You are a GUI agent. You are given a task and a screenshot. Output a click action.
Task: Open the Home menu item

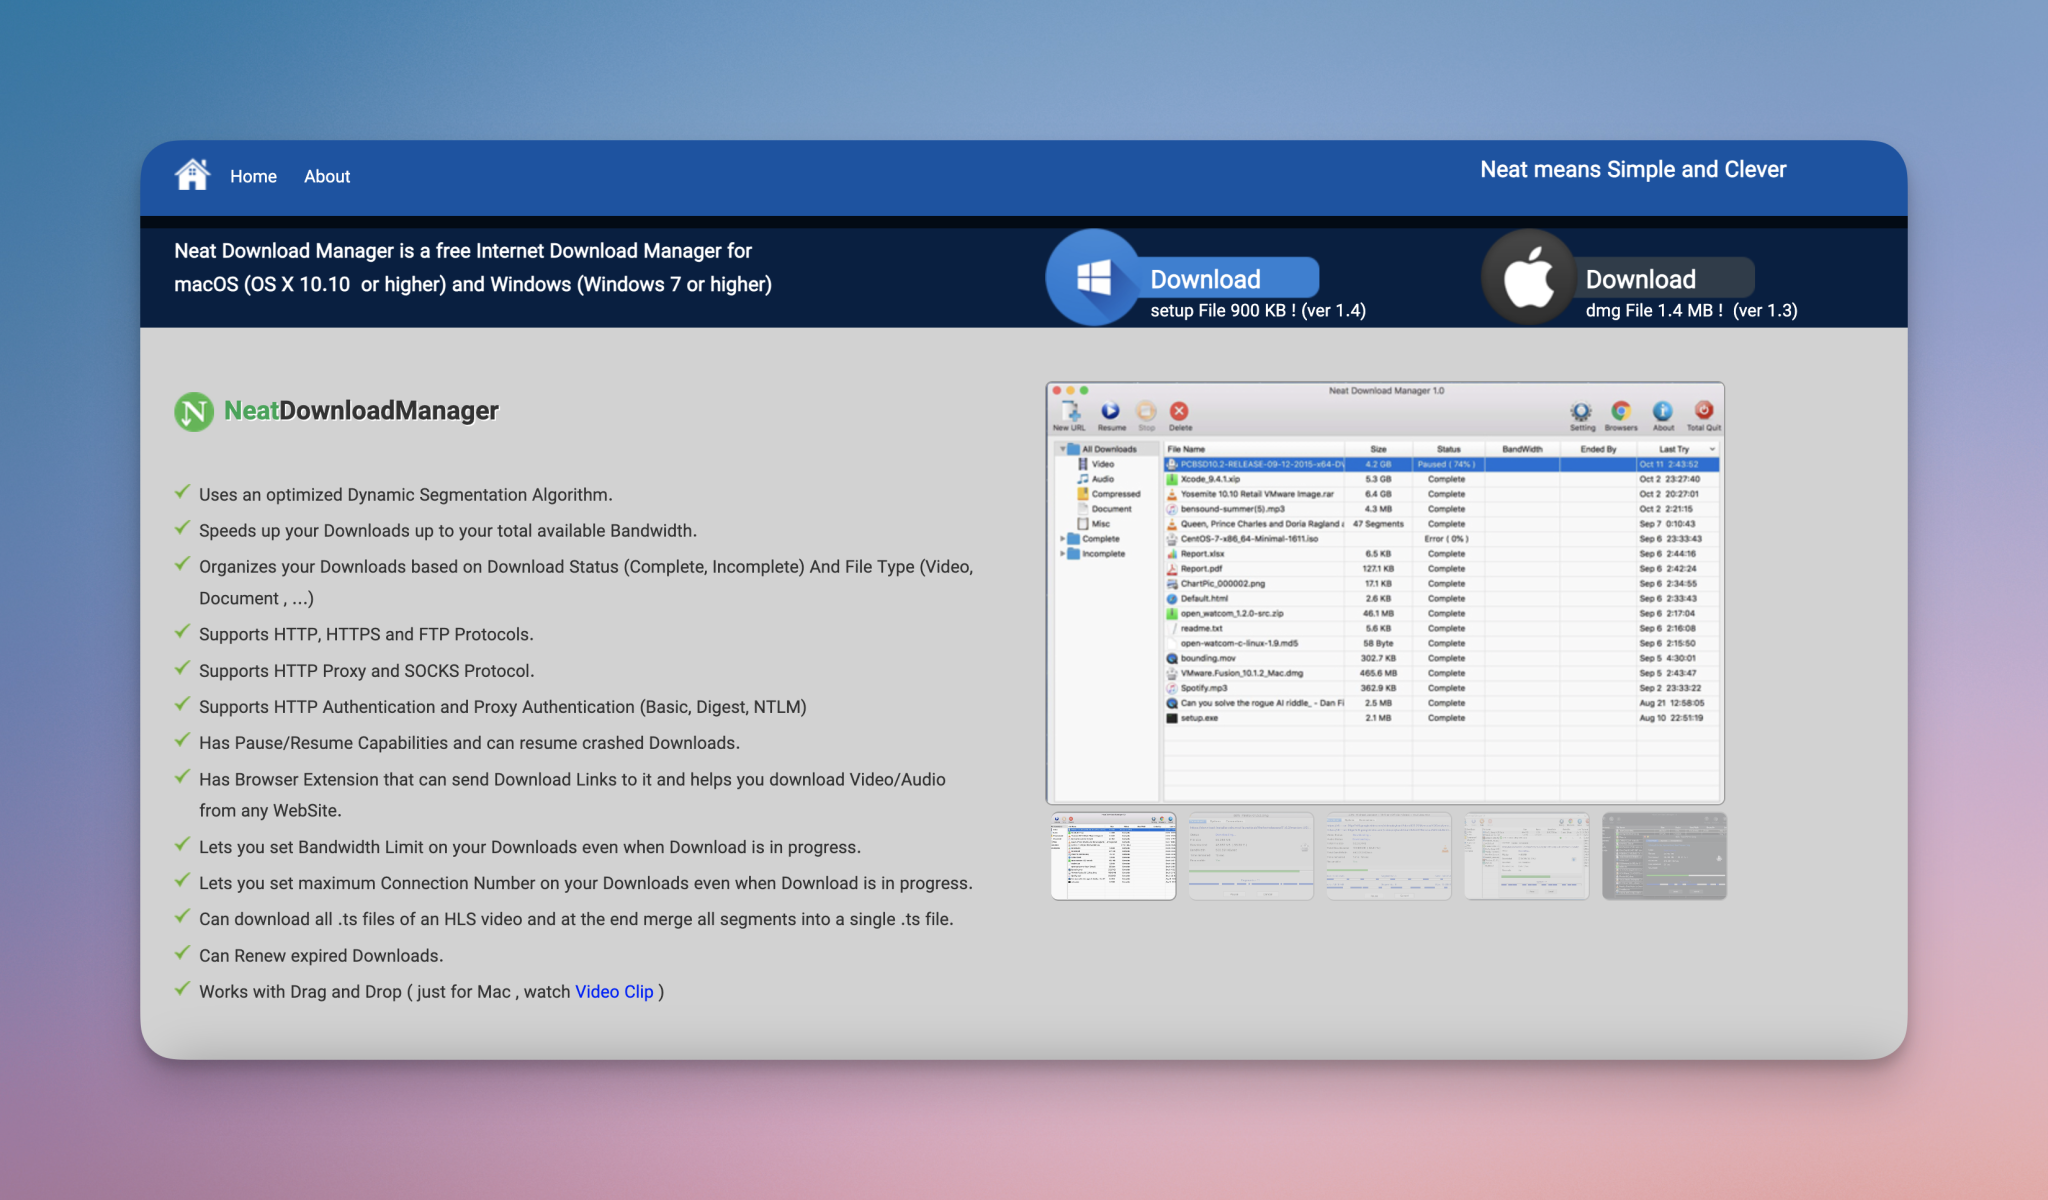tap(253, 176)
